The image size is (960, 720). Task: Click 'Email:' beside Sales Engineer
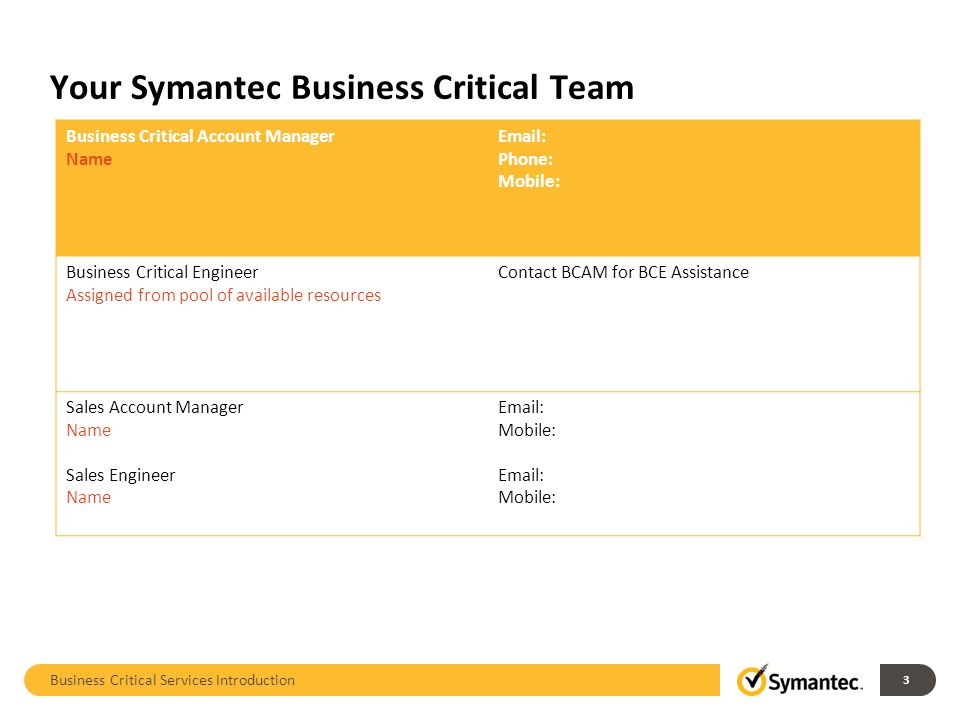click(x=521, y=475)
